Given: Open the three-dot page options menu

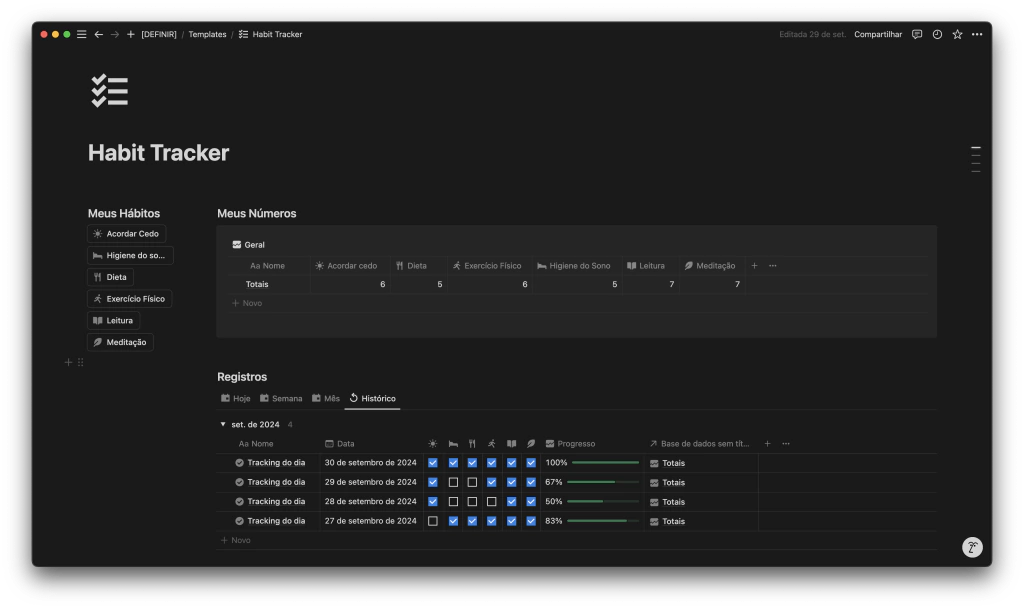Looking at the screenshot, I should point(977,34).
